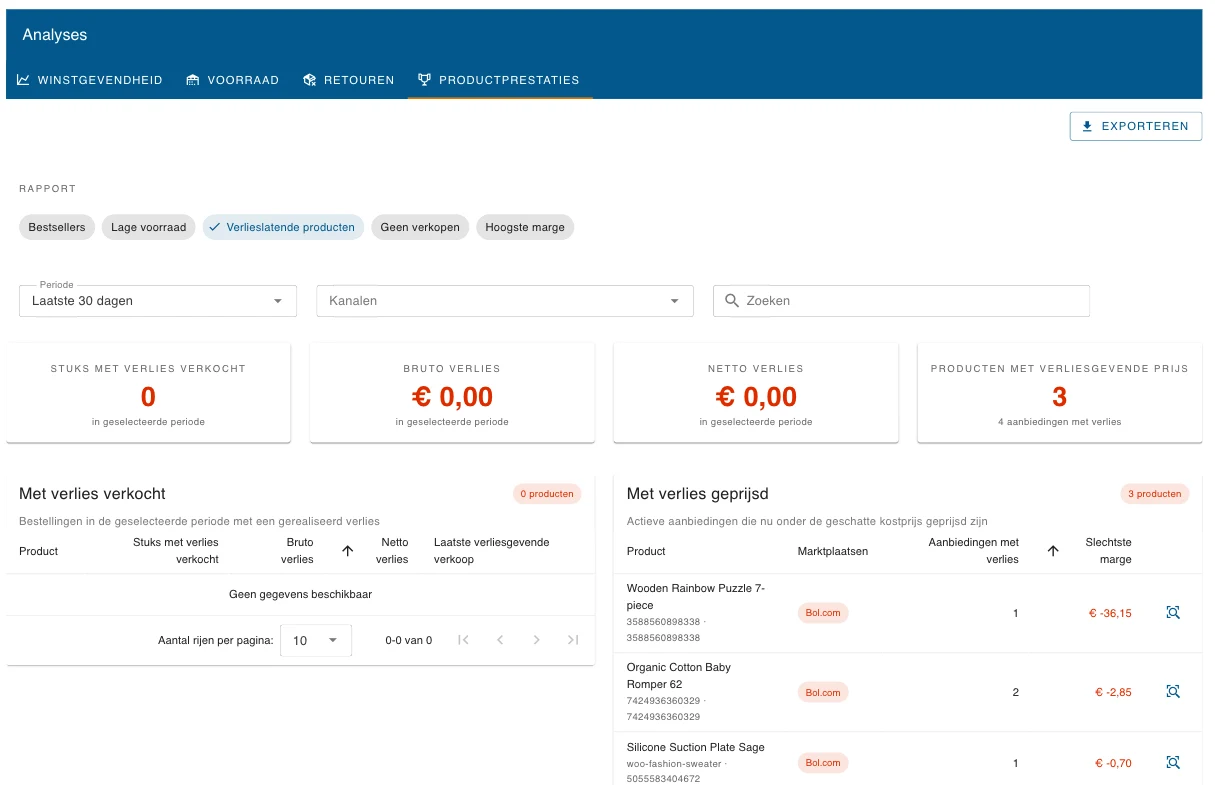Click the box icon beside Retouren
This screenshot has width=1215, height=785.
(x=310, y=80)
